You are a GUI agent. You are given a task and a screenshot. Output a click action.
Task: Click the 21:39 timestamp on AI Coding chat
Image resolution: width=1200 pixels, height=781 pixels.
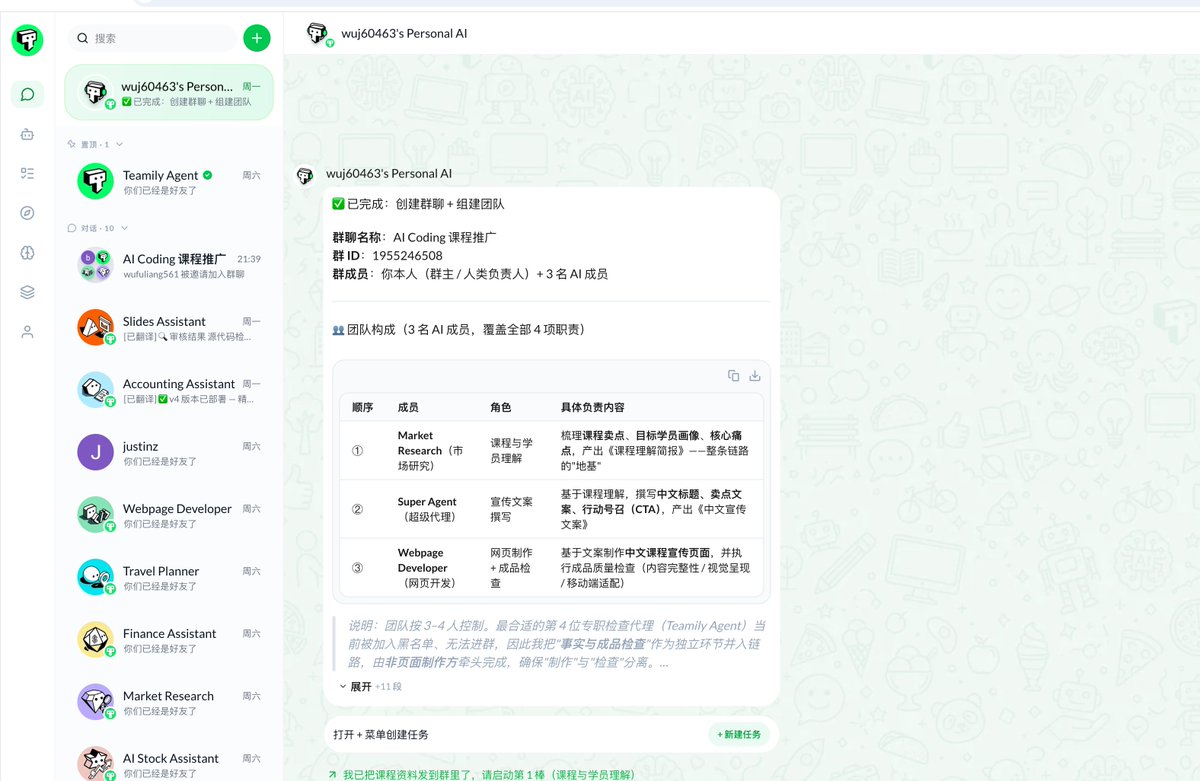click(x=249, y=259)
